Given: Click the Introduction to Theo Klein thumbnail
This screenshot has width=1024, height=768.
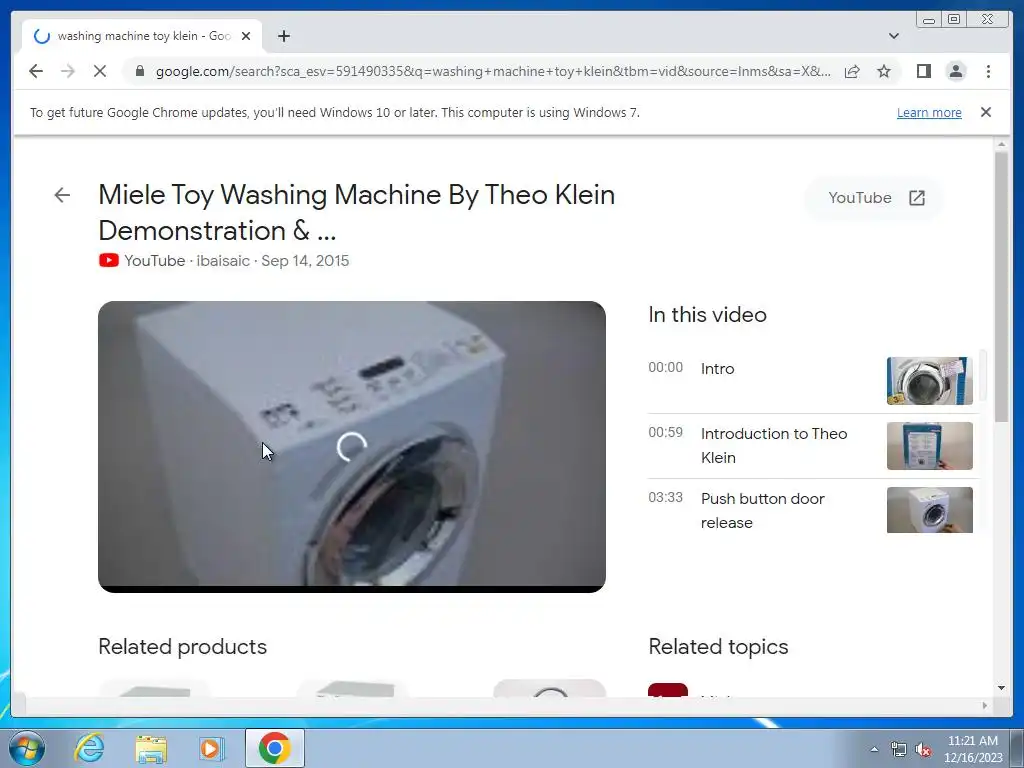Looking at the screenshot, I should click(x=929, y=446).
